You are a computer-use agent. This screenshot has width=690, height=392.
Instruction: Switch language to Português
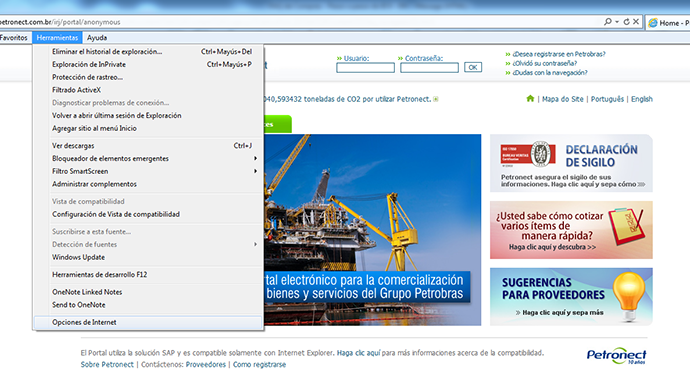tap(607, 99)
